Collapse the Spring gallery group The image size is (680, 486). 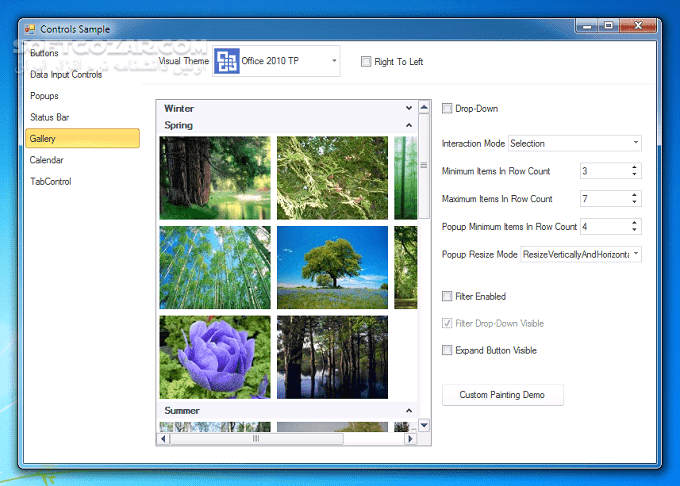(x=408, y=125)
